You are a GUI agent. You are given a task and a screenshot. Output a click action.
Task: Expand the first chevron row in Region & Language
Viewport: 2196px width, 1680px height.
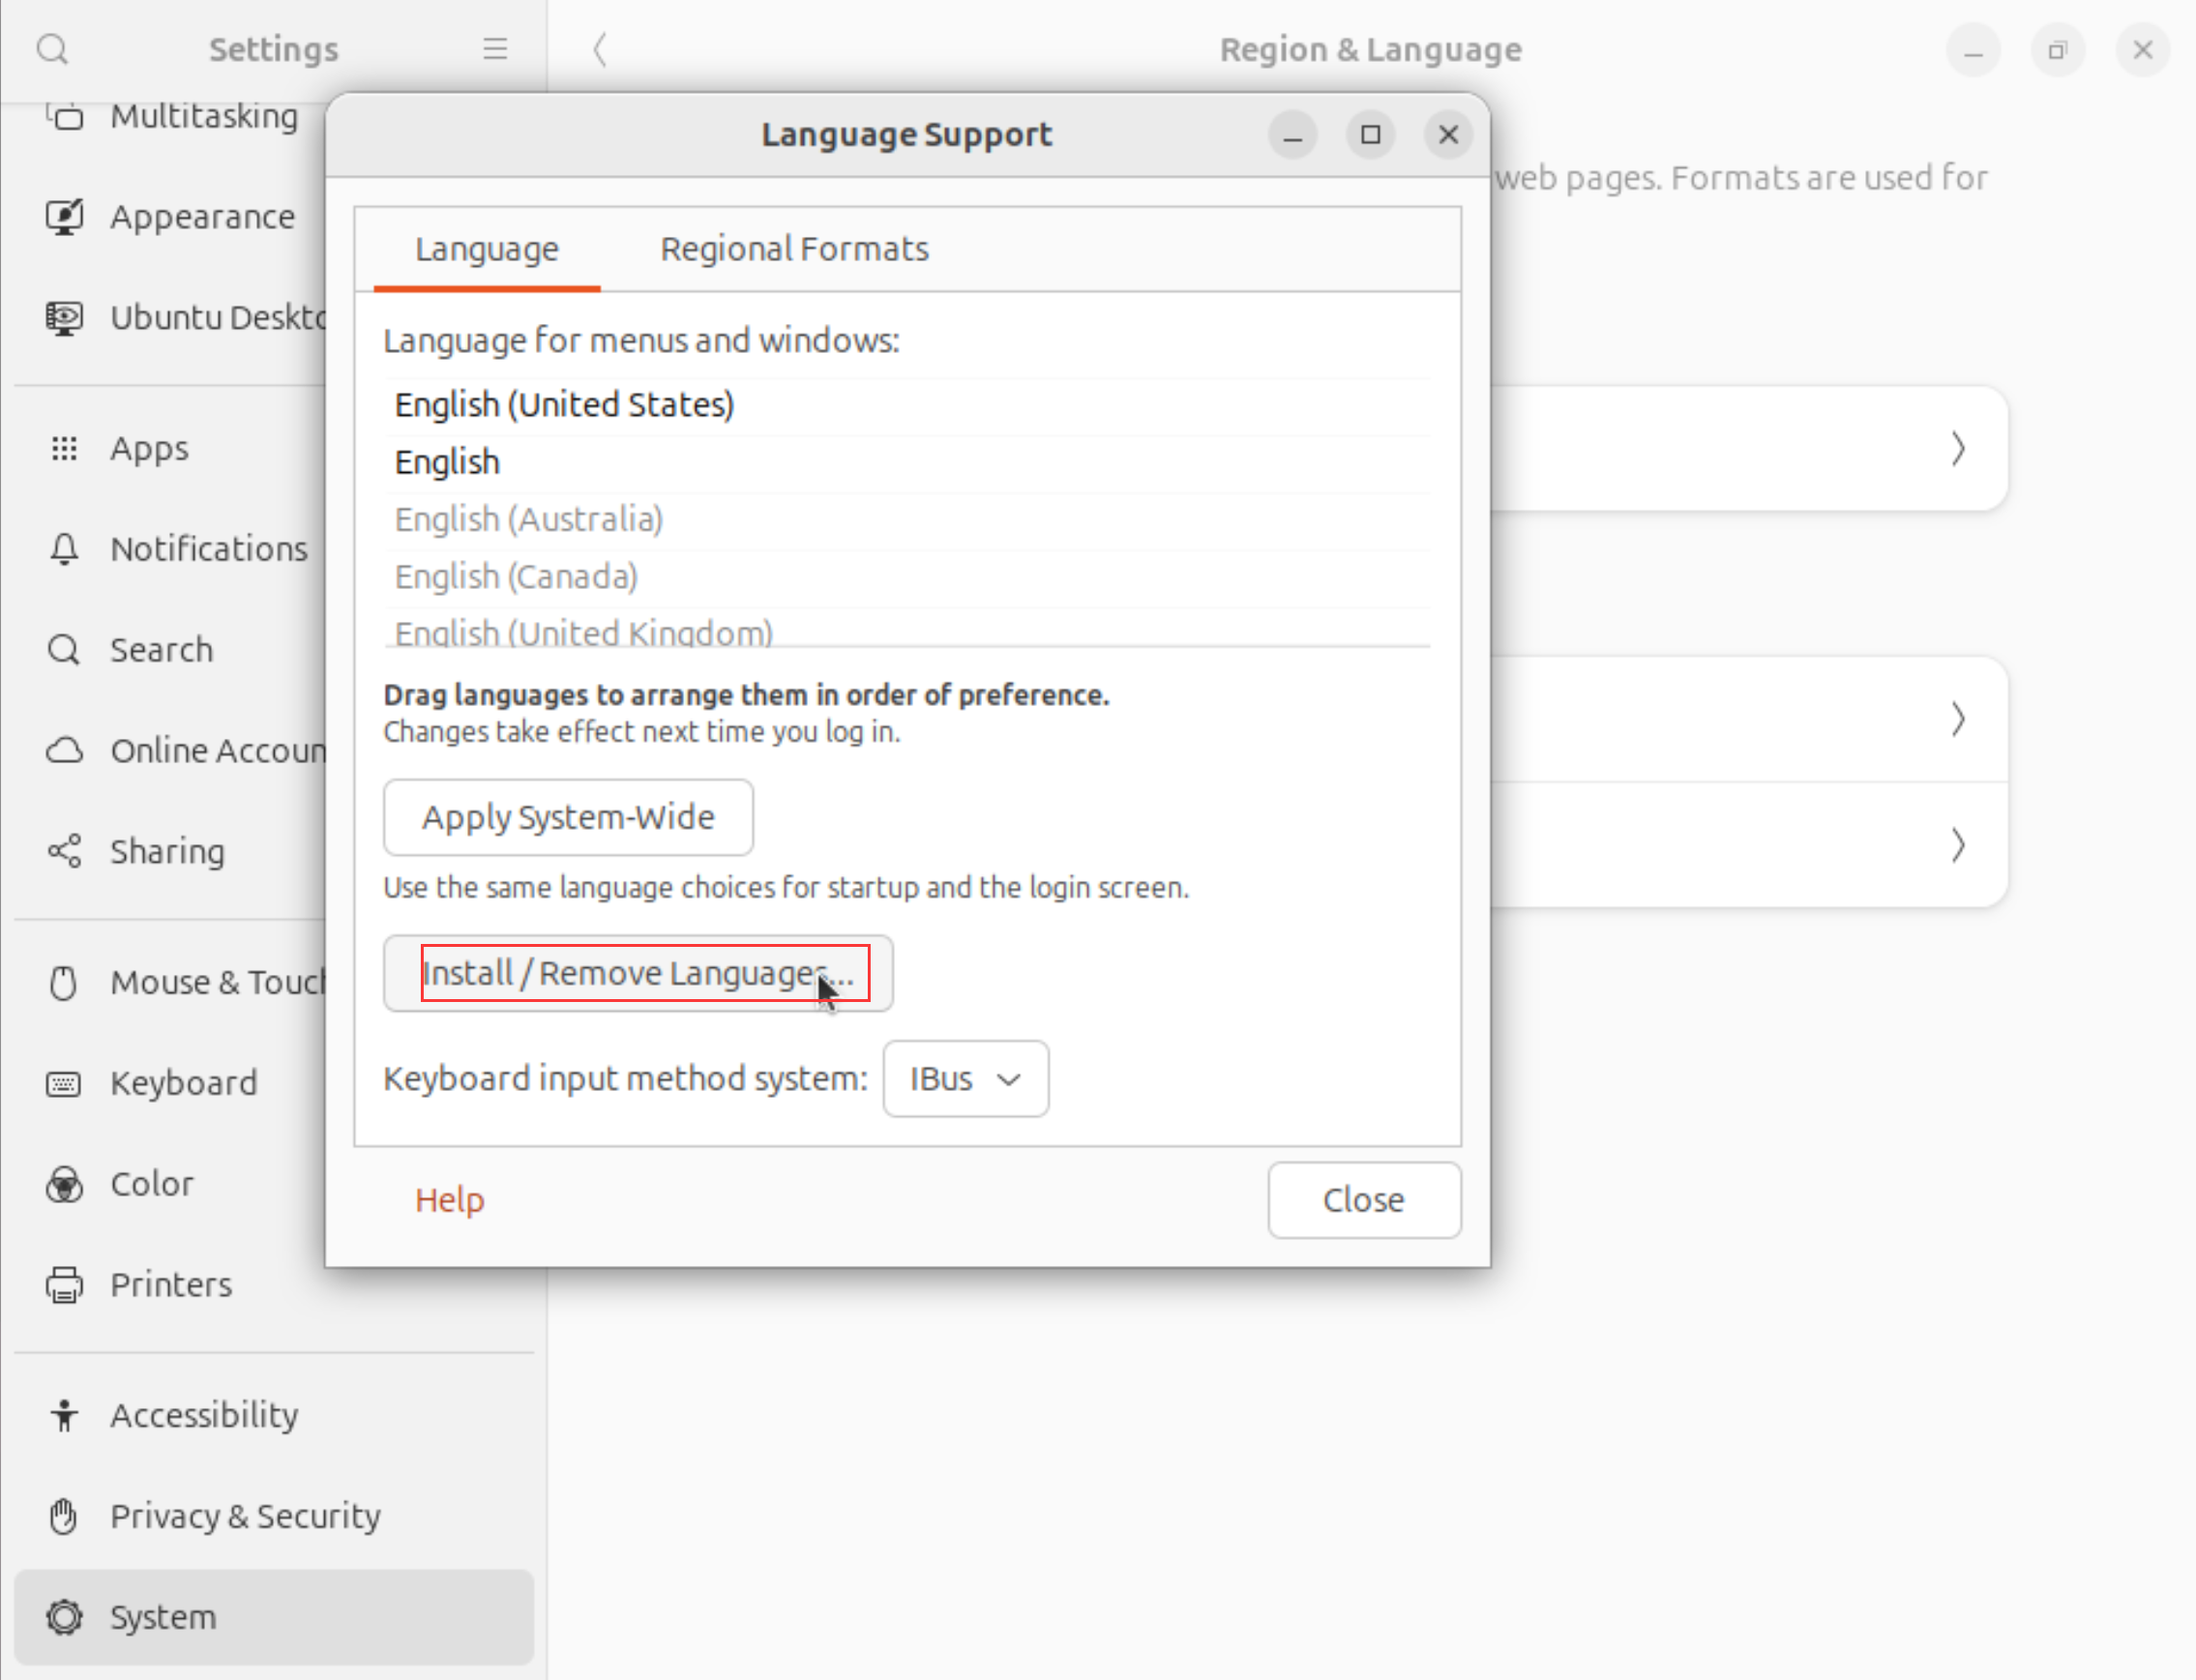tap(1958, 449)
